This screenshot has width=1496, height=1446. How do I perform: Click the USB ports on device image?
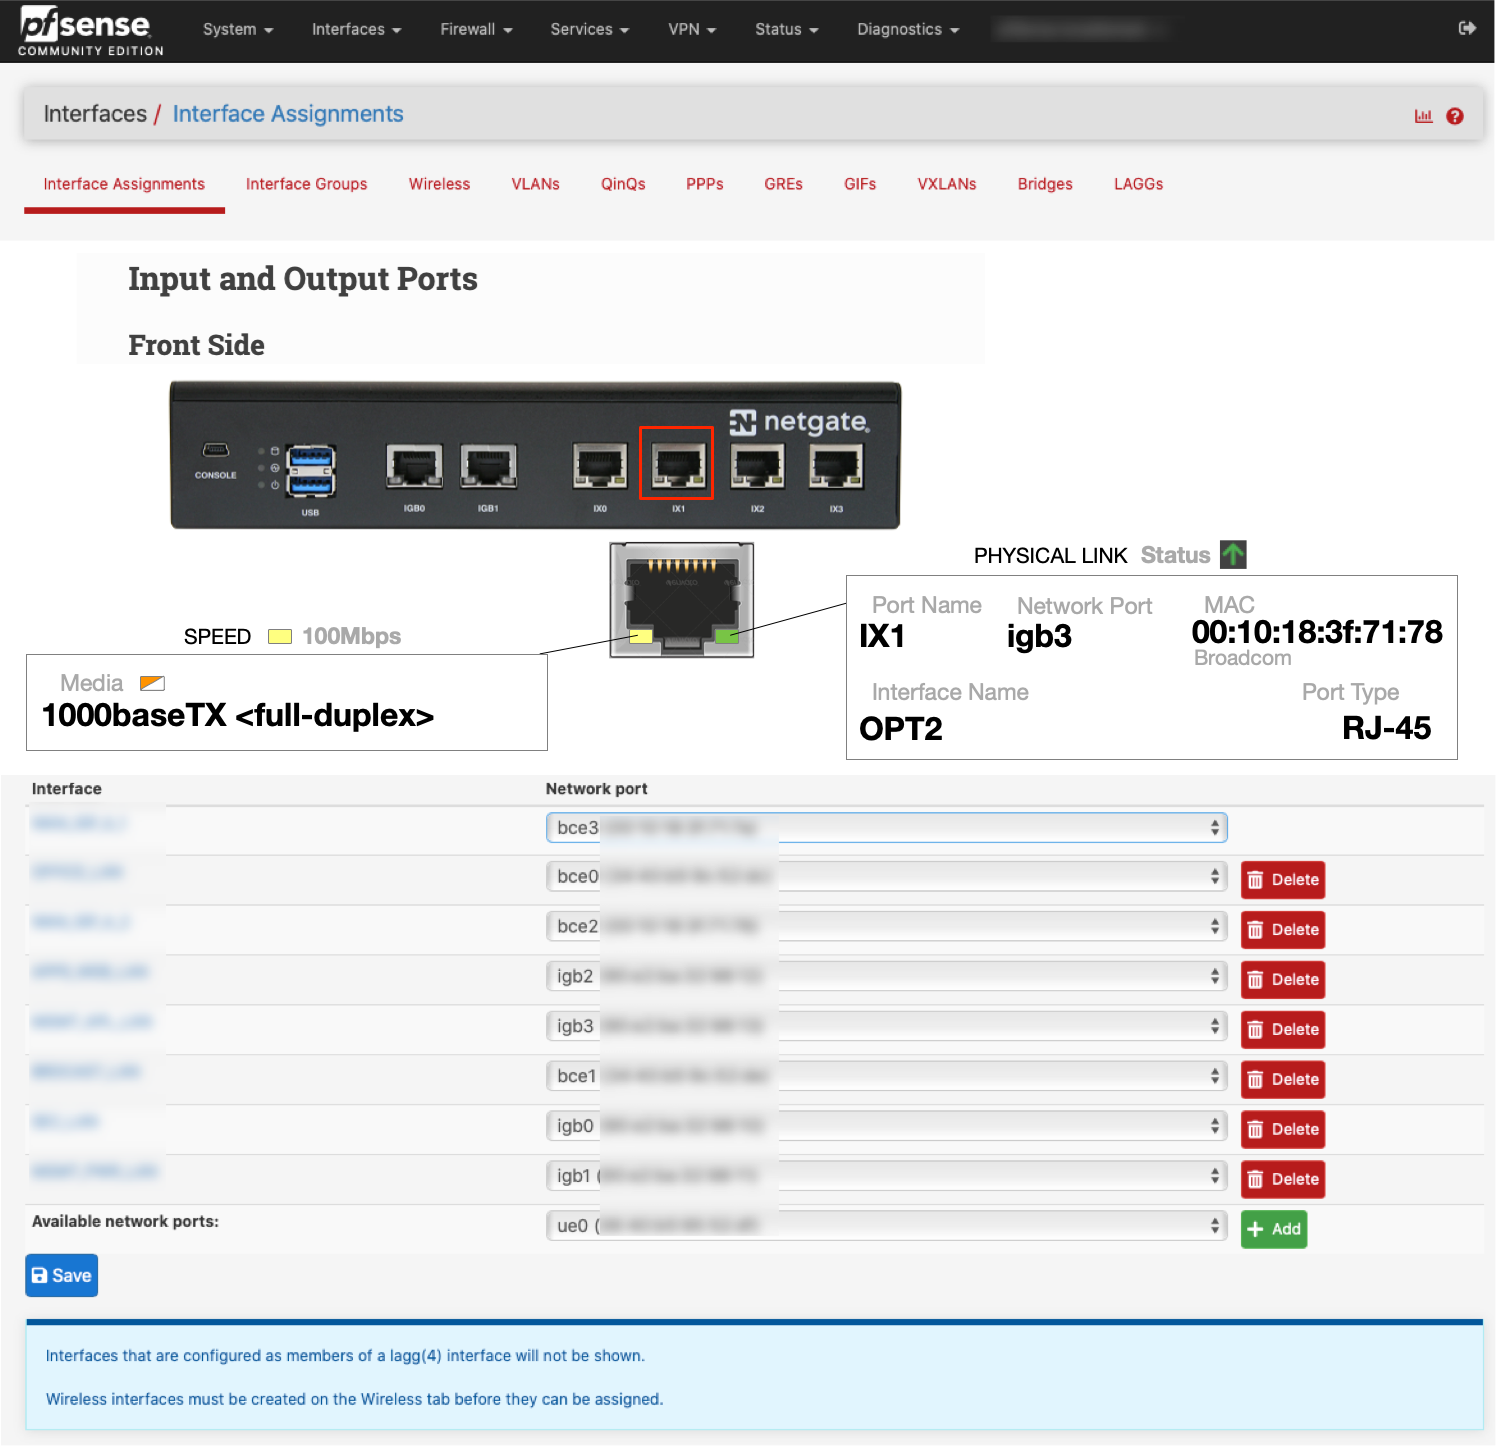tap(311, 471)
